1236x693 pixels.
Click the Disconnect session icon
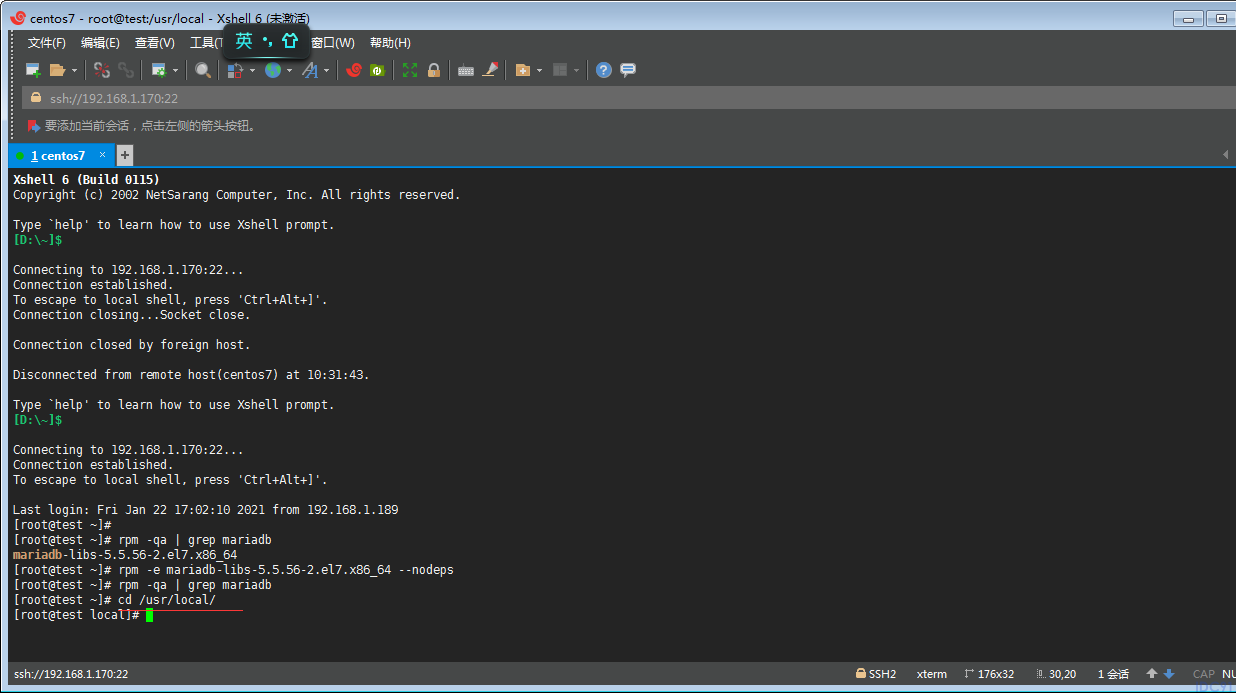click(102, 70)
